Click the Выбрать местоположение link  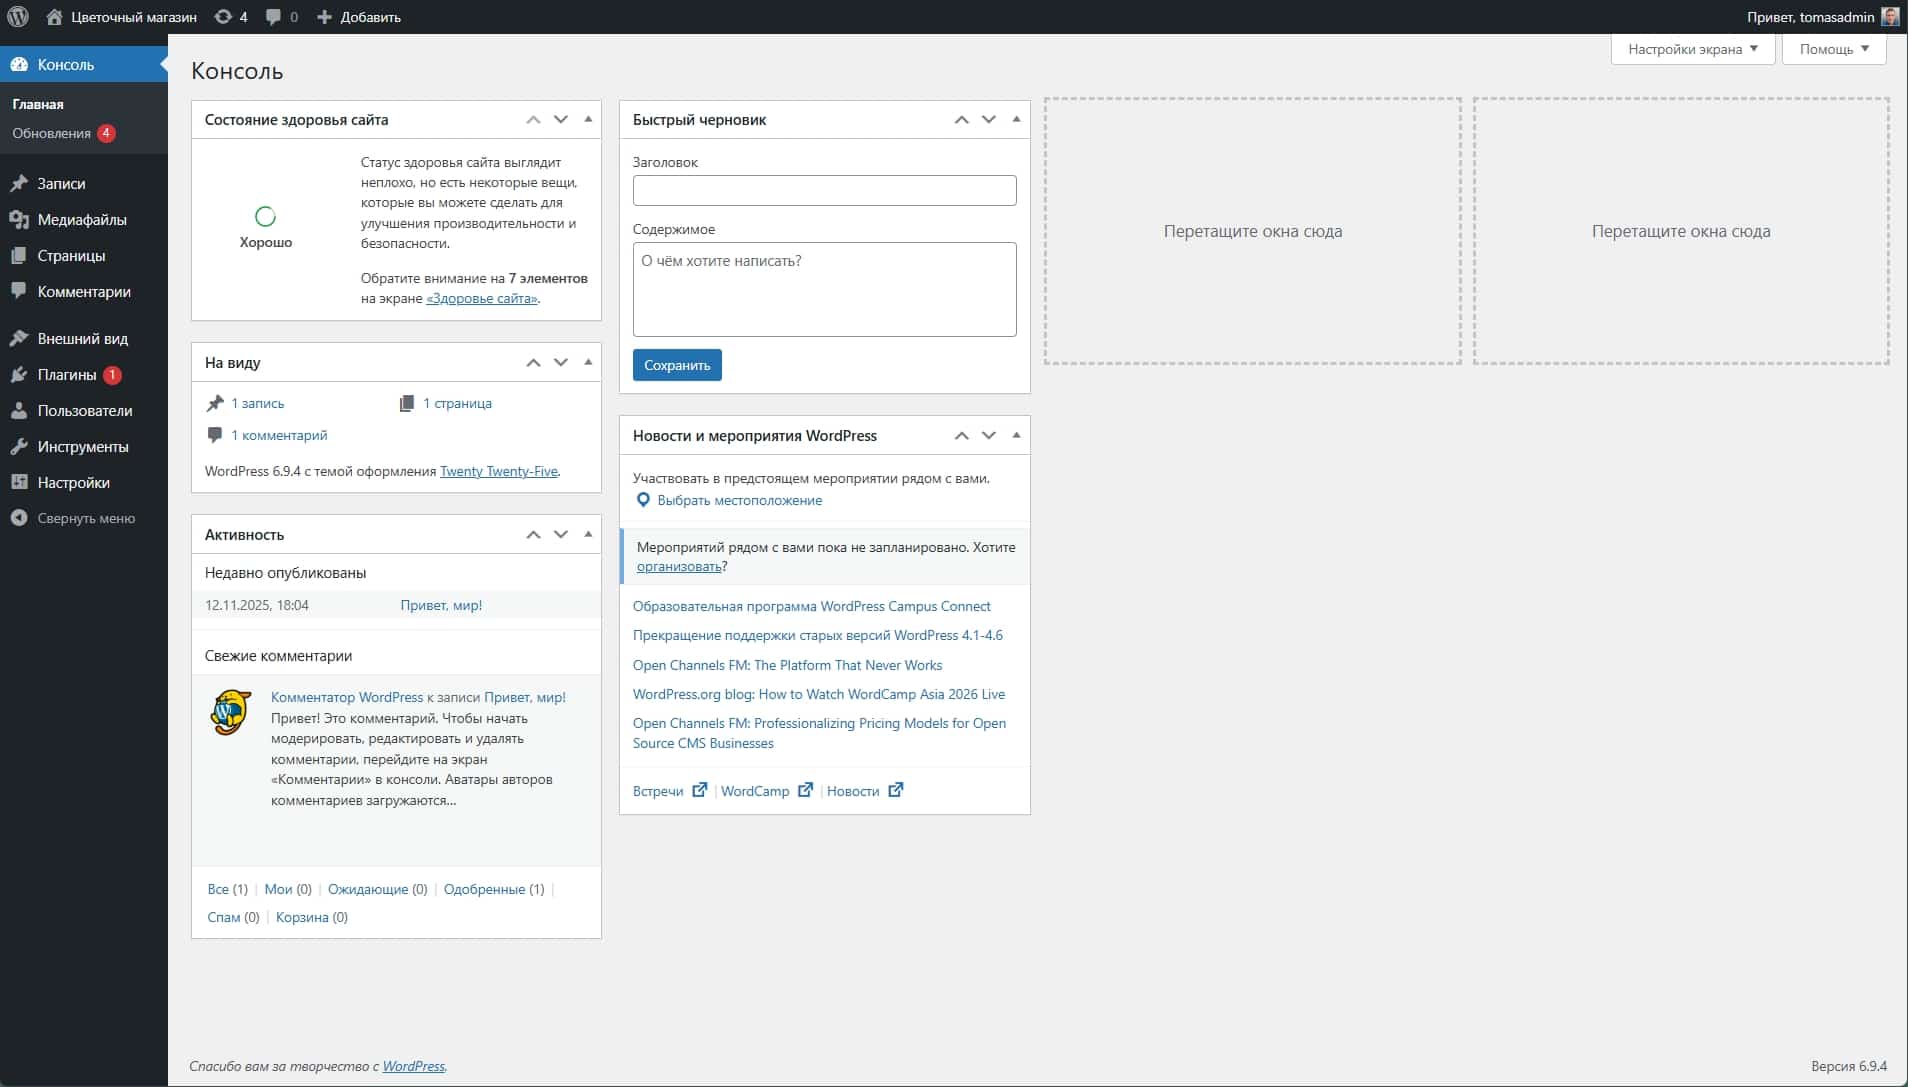point(739,500)
